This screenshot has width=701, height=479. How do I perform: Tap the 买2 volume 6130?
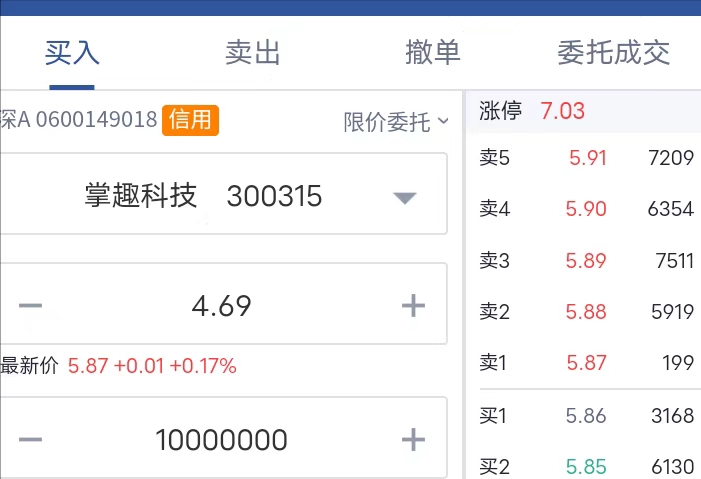pos(672,467)
